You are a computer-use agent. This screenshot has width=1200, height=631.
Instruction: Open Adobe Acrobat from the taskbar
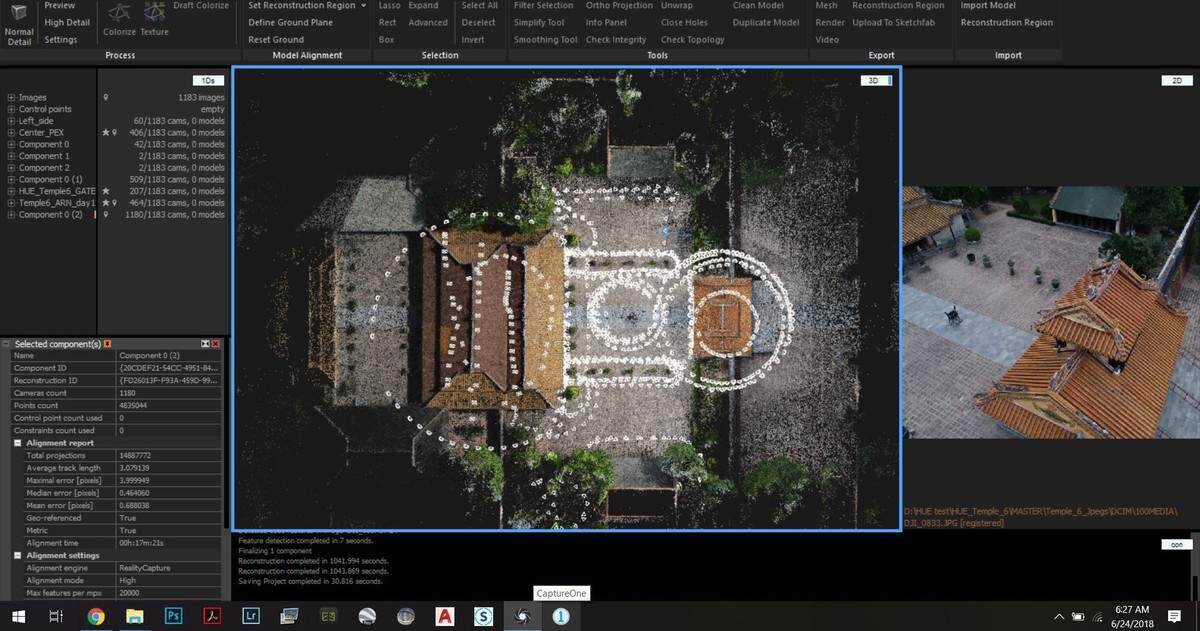coord(212,616)
